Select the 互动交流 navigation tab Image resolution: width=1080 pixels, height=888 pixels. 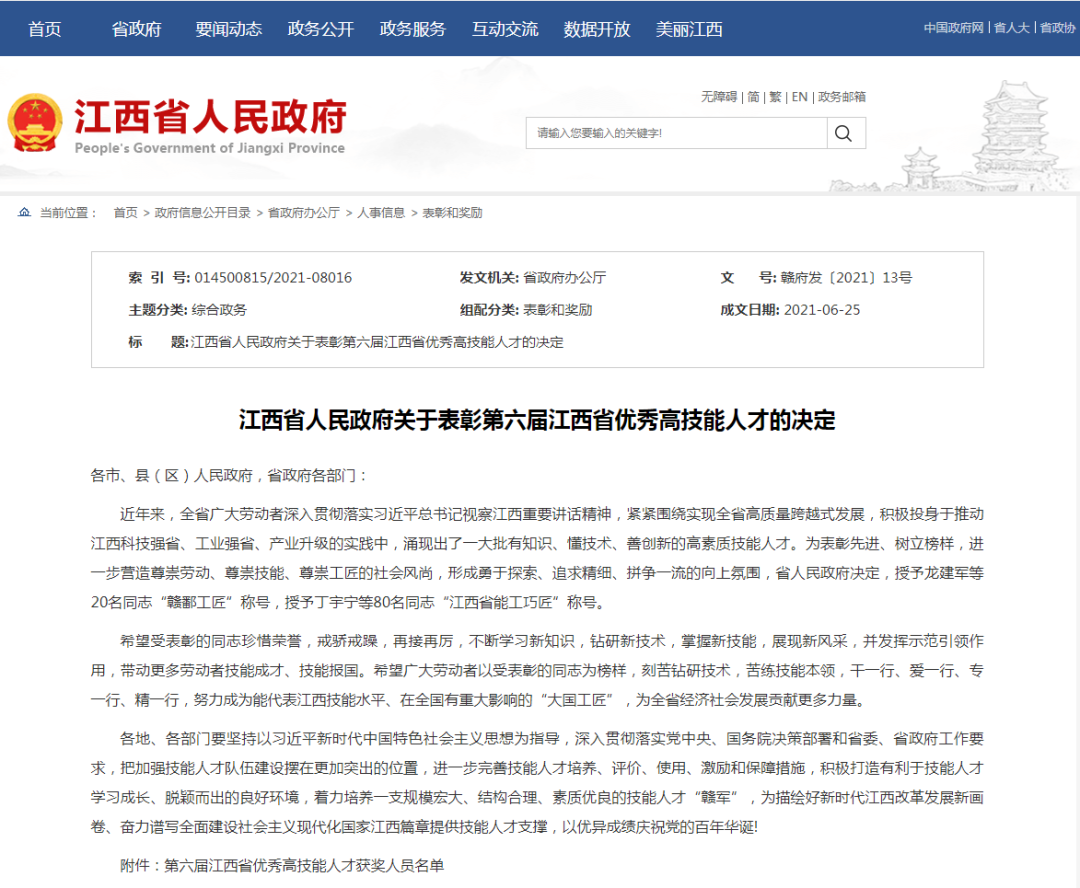[x=505, y=29]
